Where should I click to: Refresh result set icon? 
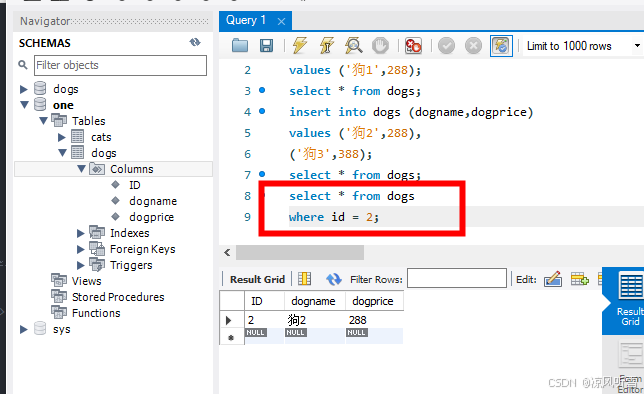(334, 279)
